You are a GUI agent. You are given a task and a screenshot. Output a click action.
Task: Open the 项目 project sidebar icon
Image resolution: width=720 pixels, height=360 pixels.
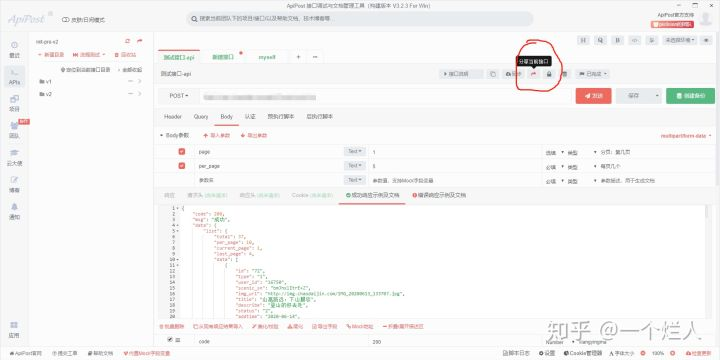coord(14,104)
